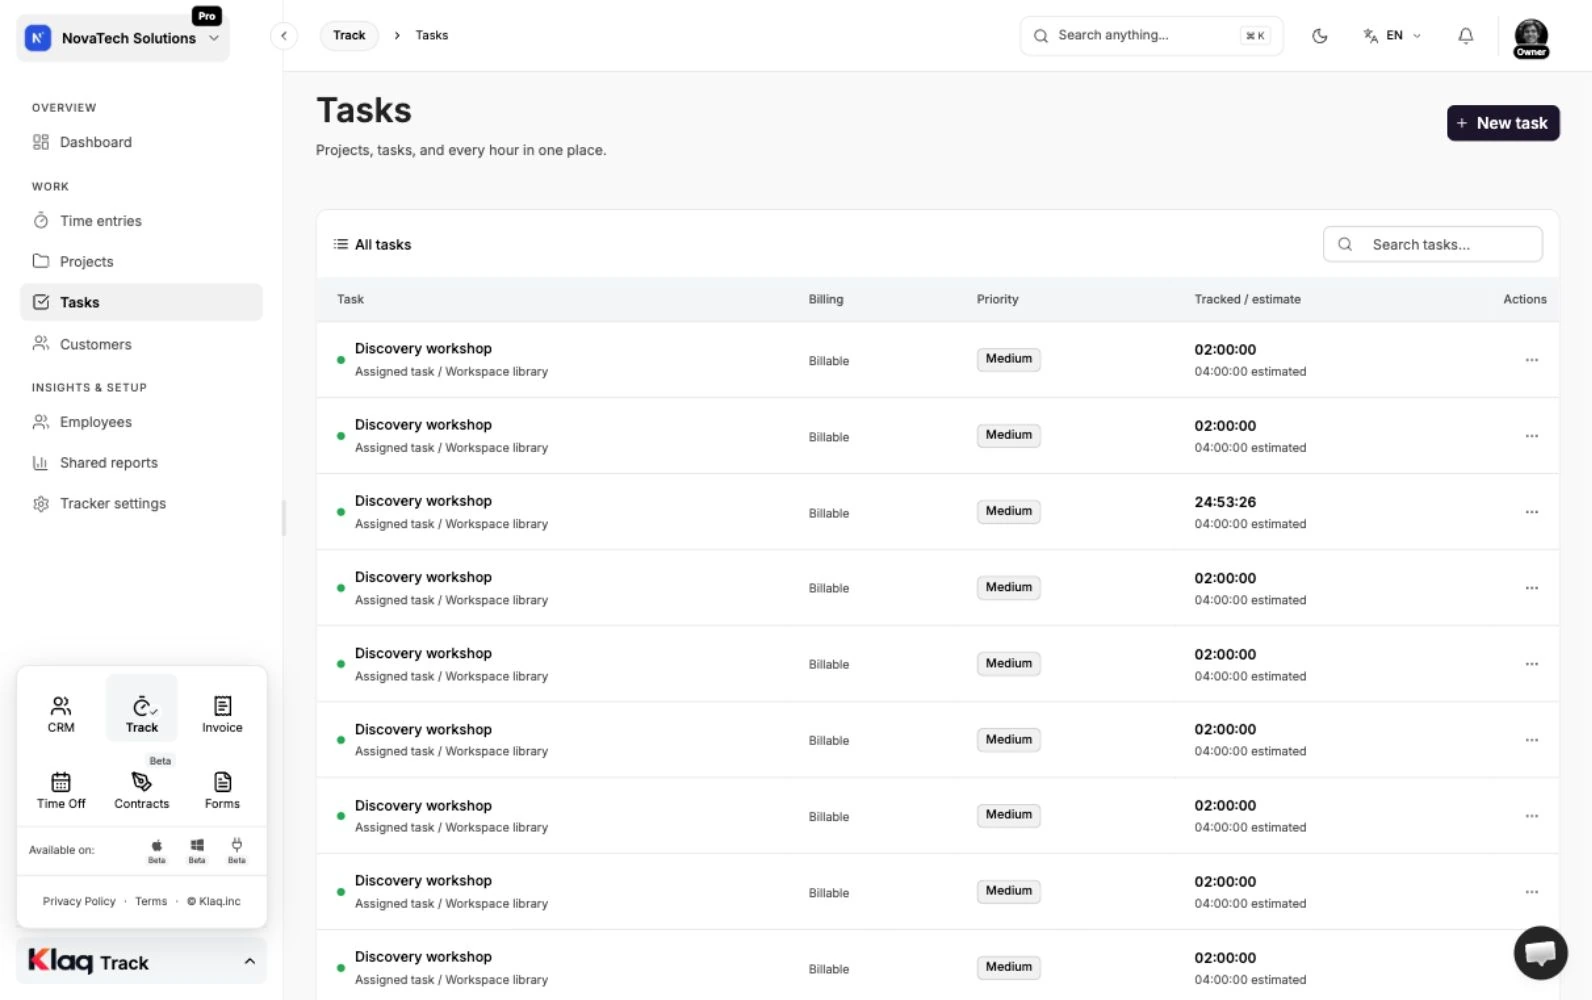Focus the Search tasks input
The width and height of the screenshot is (1592, 1000).
point(1433,244)
